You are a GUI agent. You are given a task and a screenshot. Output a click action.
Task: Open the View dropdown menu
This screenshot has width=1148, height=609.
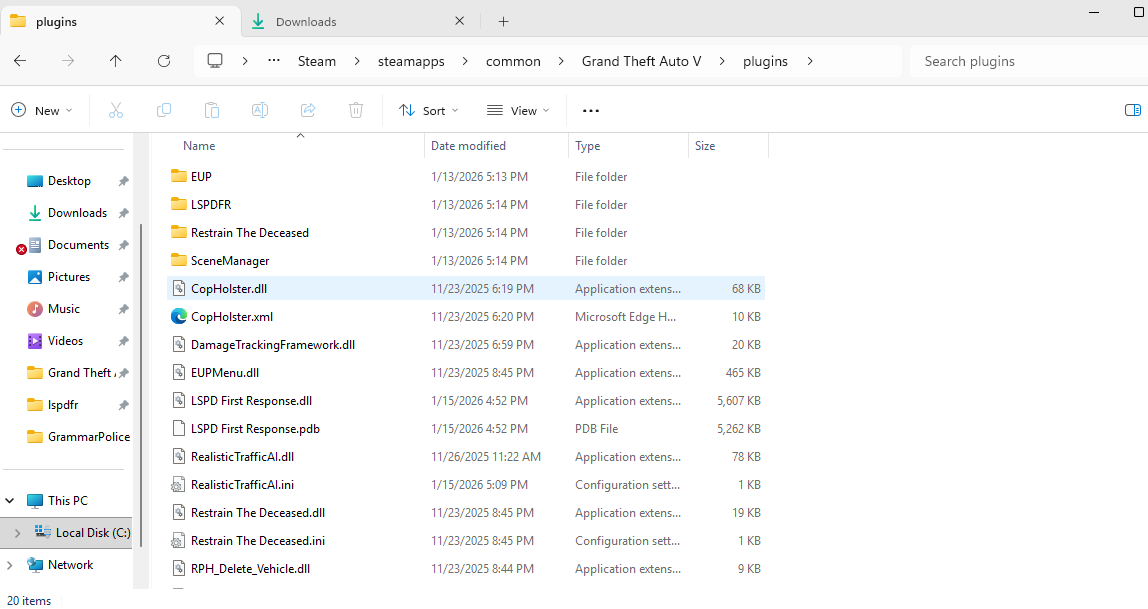(x=517, y=111)
